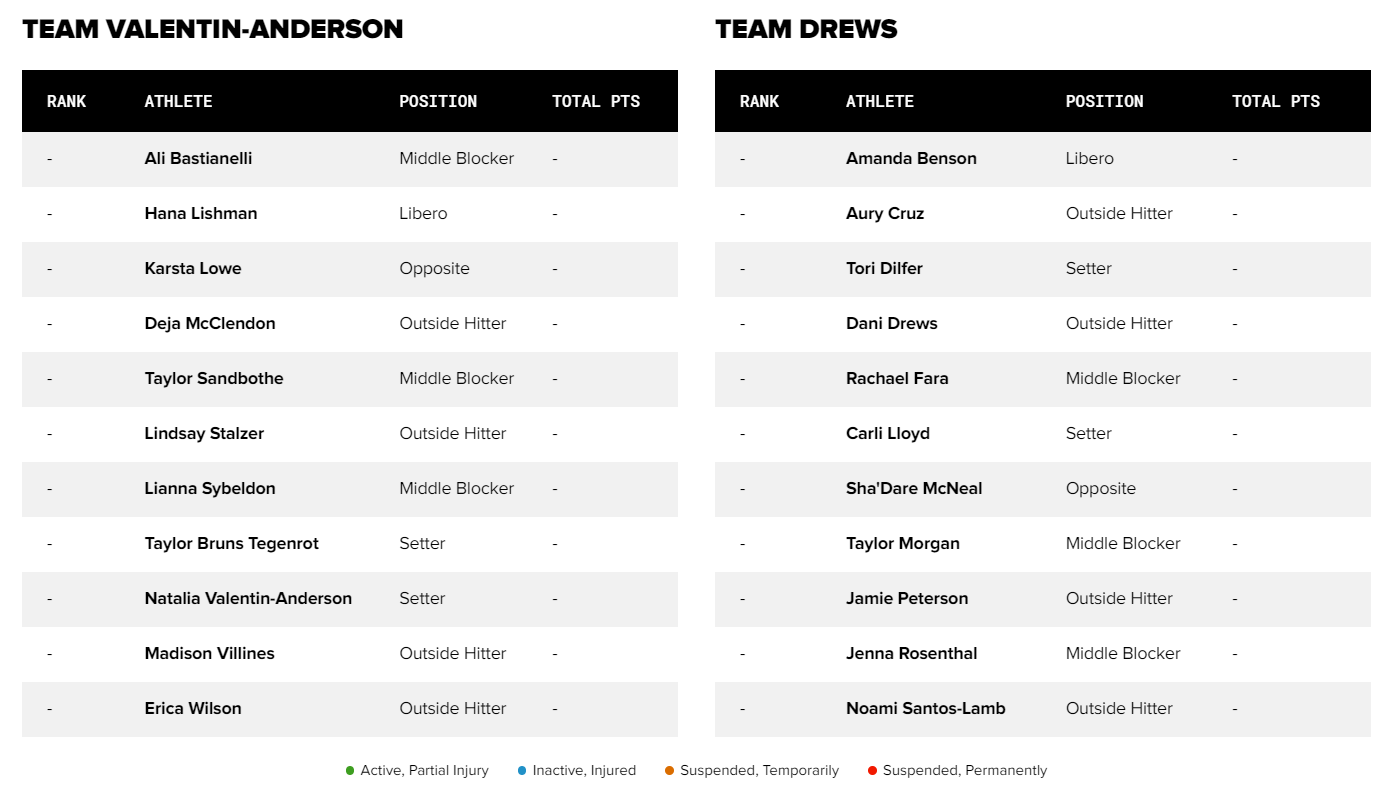Sort Team Valentin-Anderson by TOTAL PTS header

tap(596, 101)
